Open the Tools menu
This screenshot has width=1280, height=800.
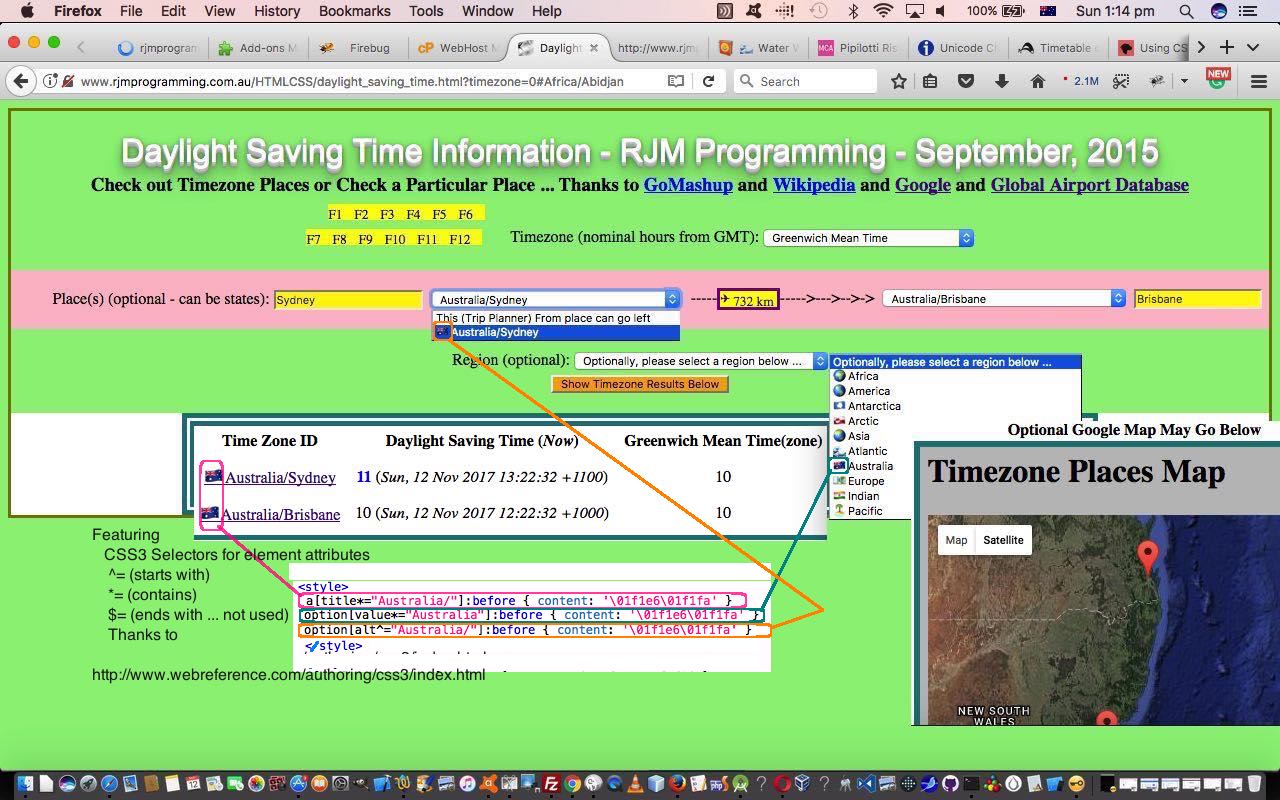pyautogui.click(x=426, y=11)
